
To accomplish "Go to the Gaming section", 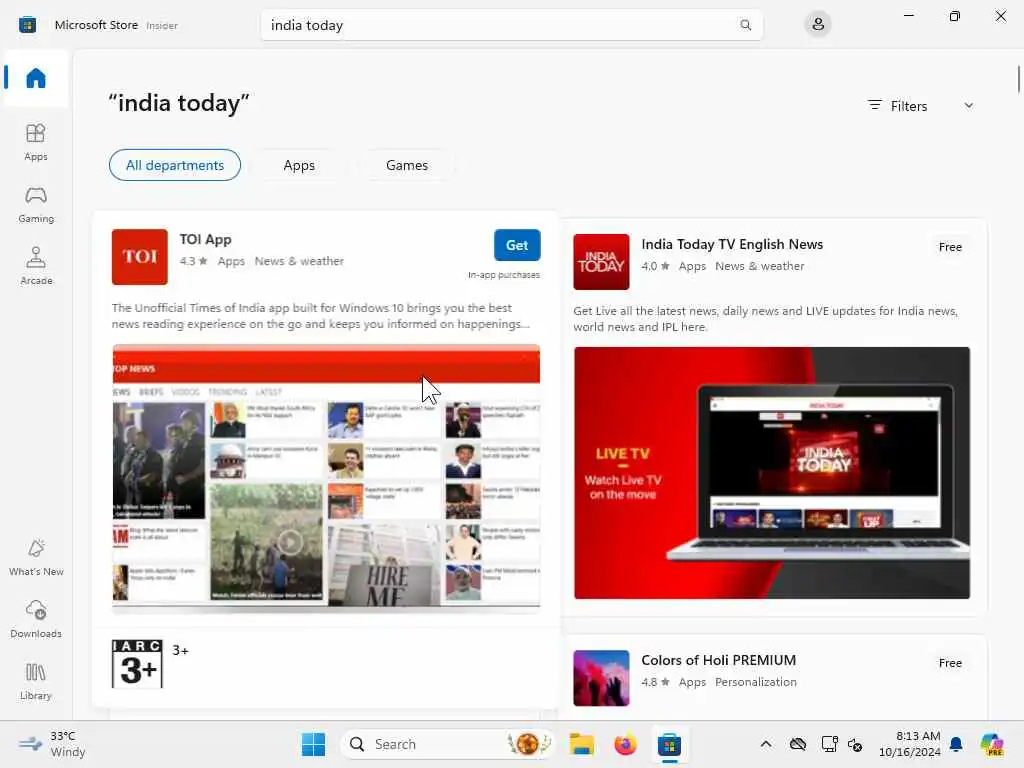I will pos(36,204).
